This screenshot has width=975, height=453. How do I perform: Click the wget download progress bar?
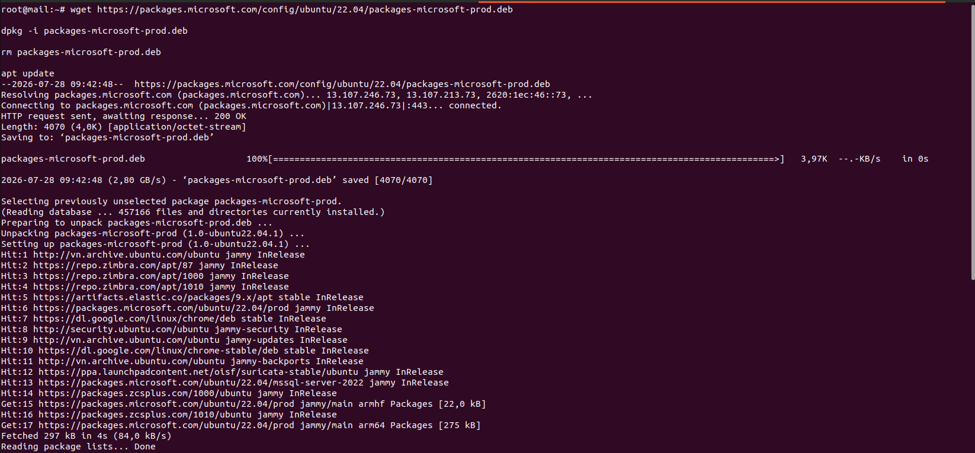526,159
